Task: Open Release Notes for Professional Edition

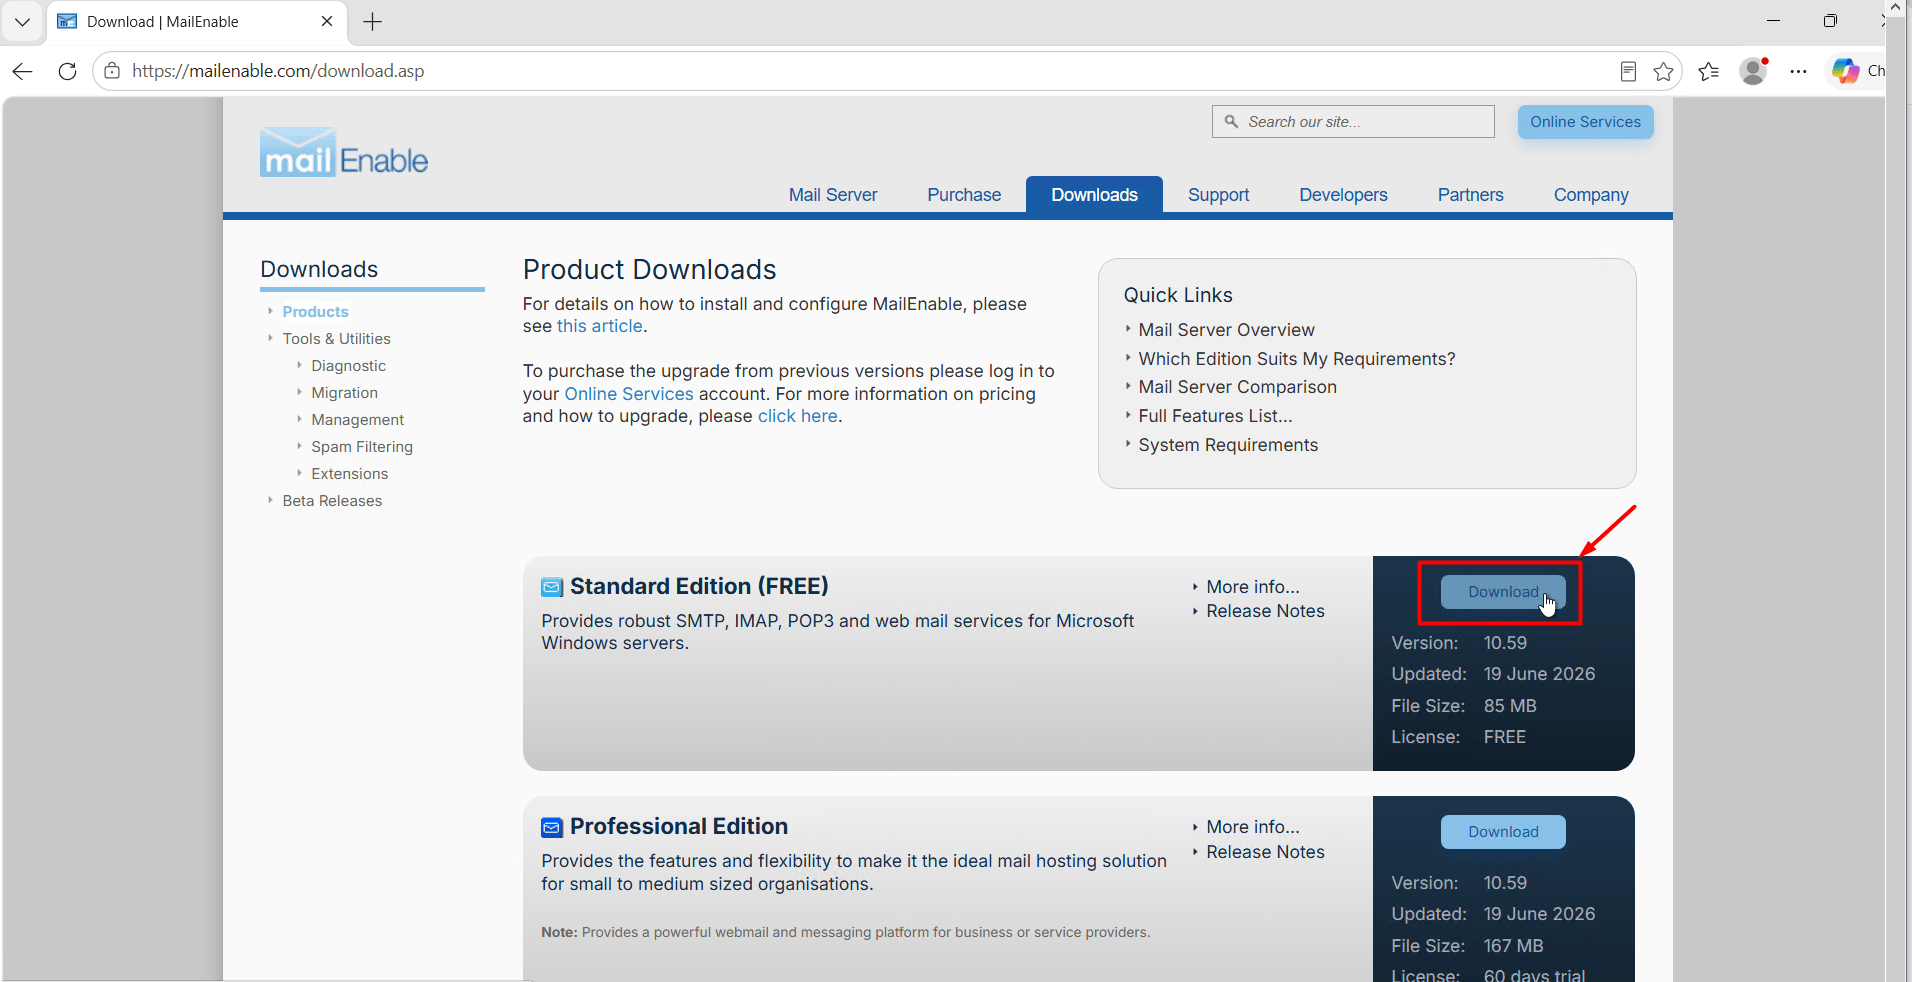Action: coord(1265,852)
